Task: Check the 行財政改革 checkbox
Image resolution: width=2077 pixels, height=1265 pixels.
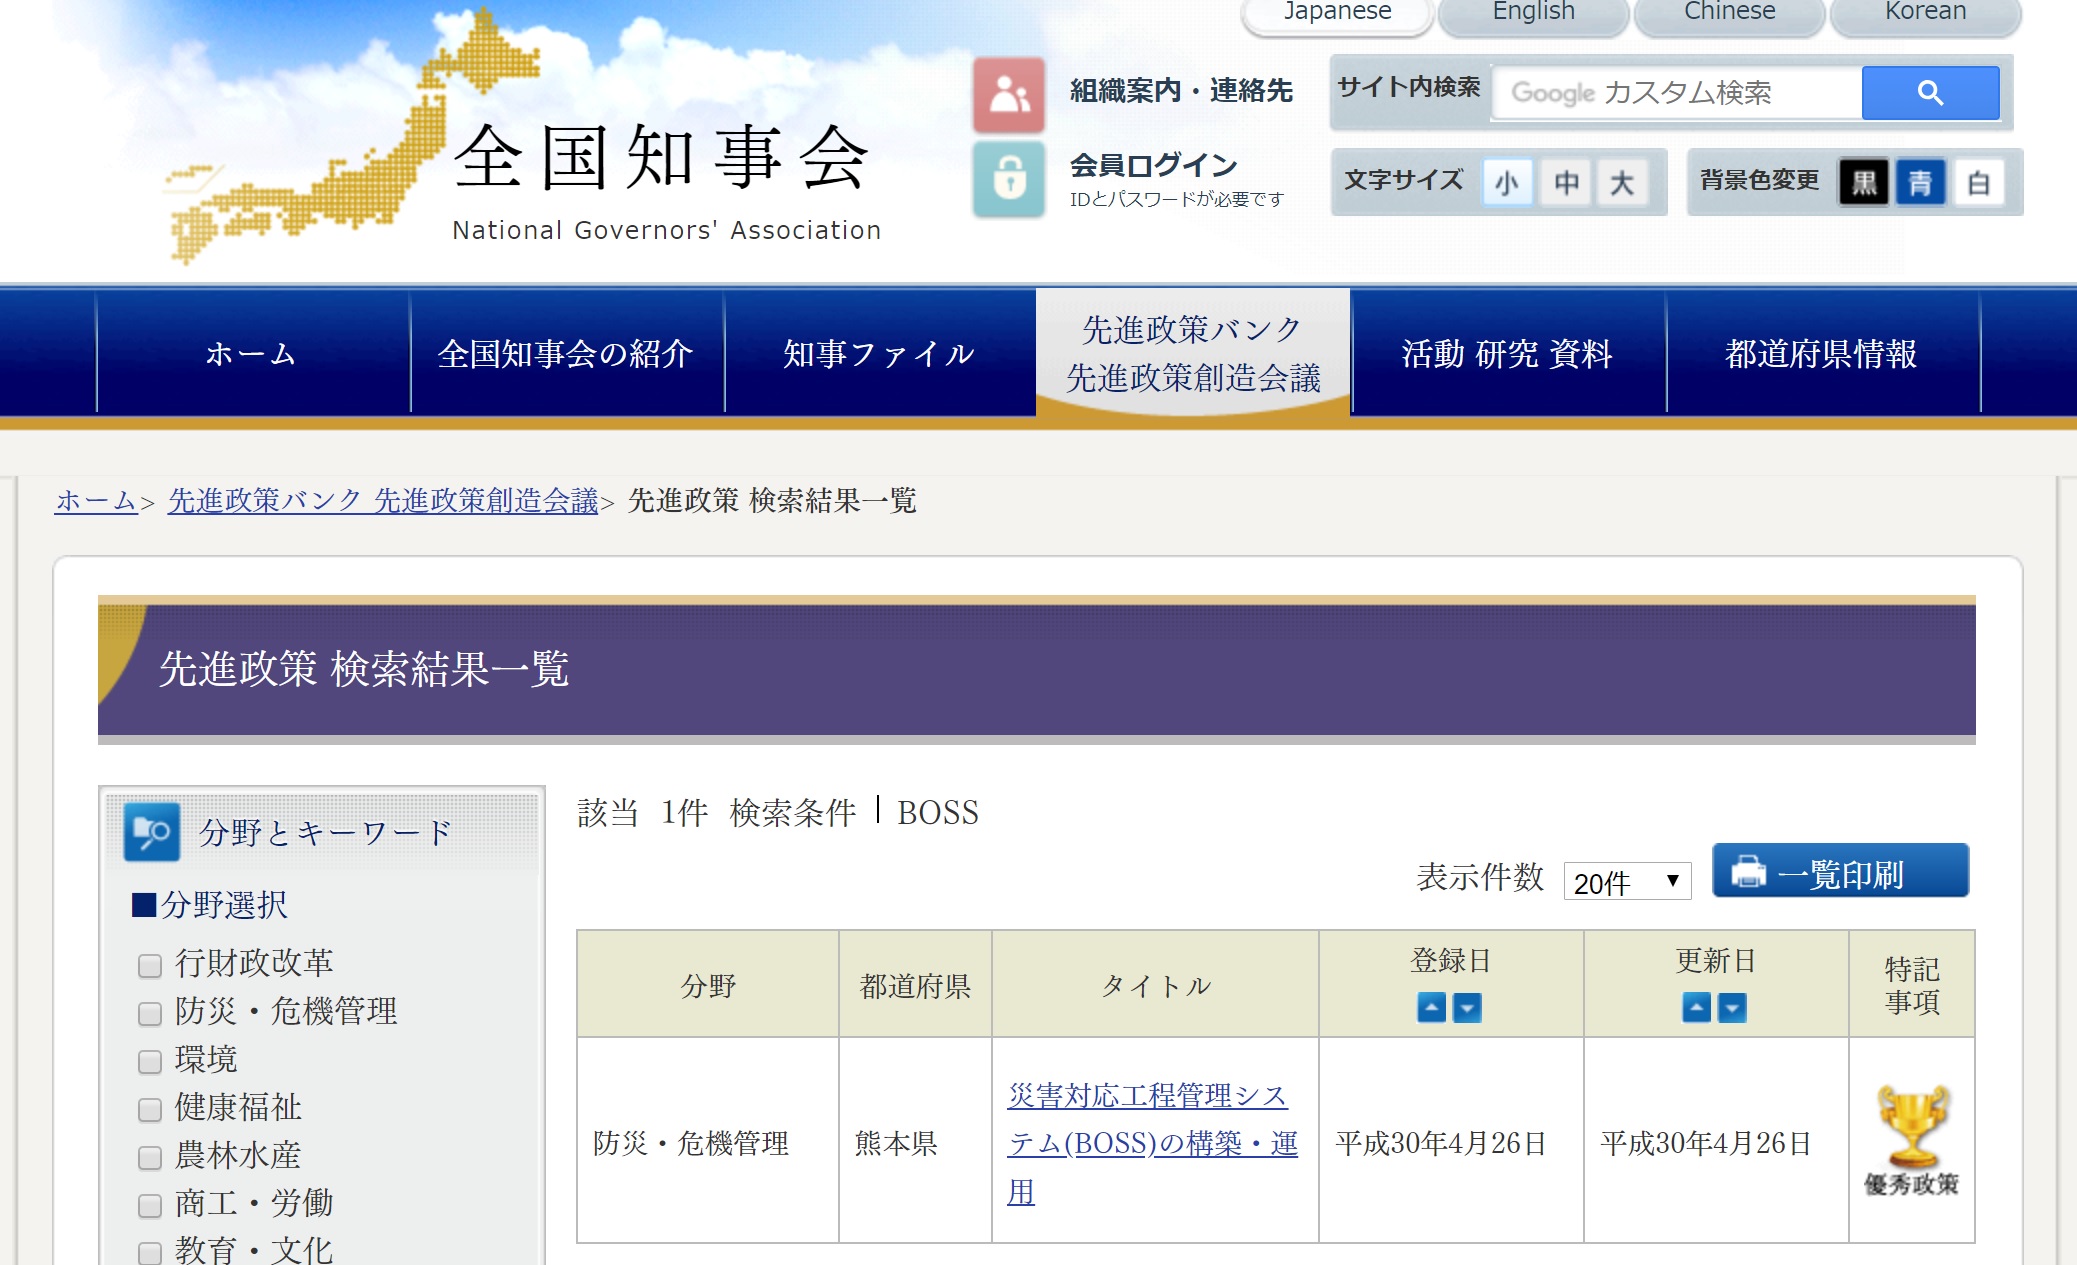Action: [x=150, y=965]
